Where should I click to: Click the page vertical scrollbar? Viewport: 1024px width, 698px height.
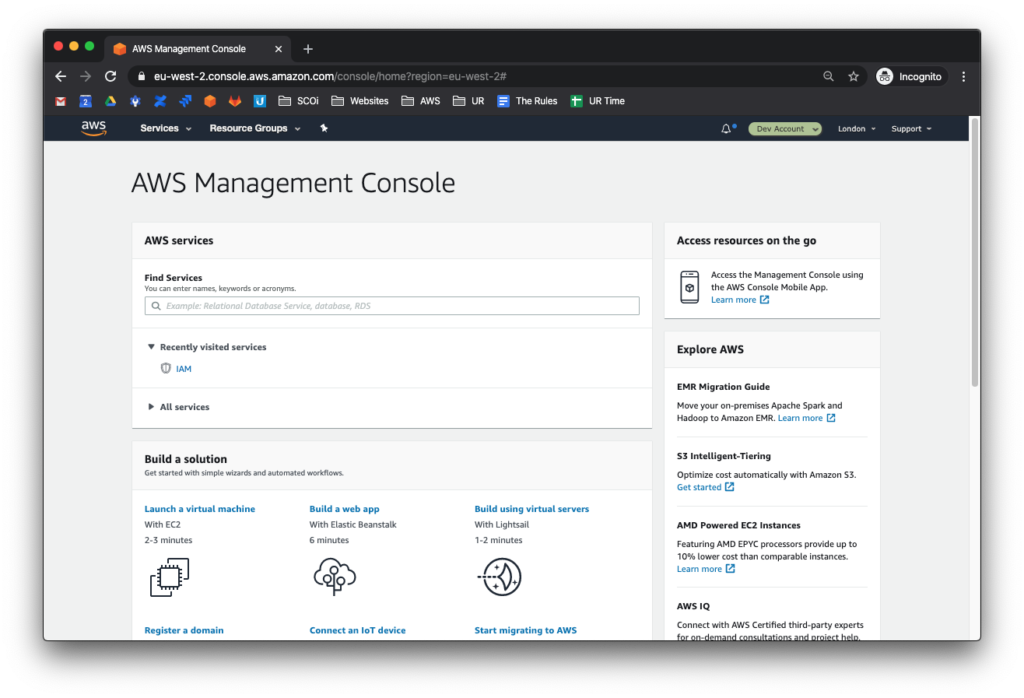[x=974, y=251]
